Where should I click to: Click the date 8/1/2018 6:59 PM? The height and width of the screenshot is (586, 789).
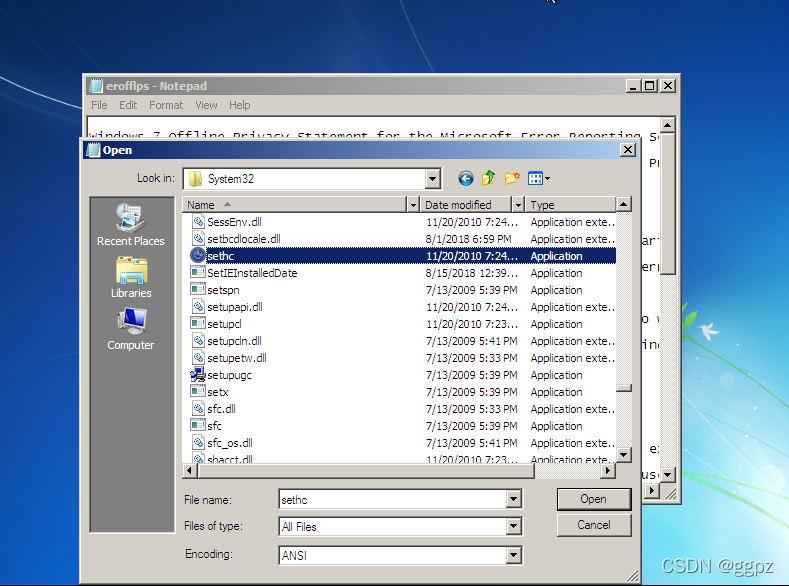pyautogui.click(x=468, y=239)
